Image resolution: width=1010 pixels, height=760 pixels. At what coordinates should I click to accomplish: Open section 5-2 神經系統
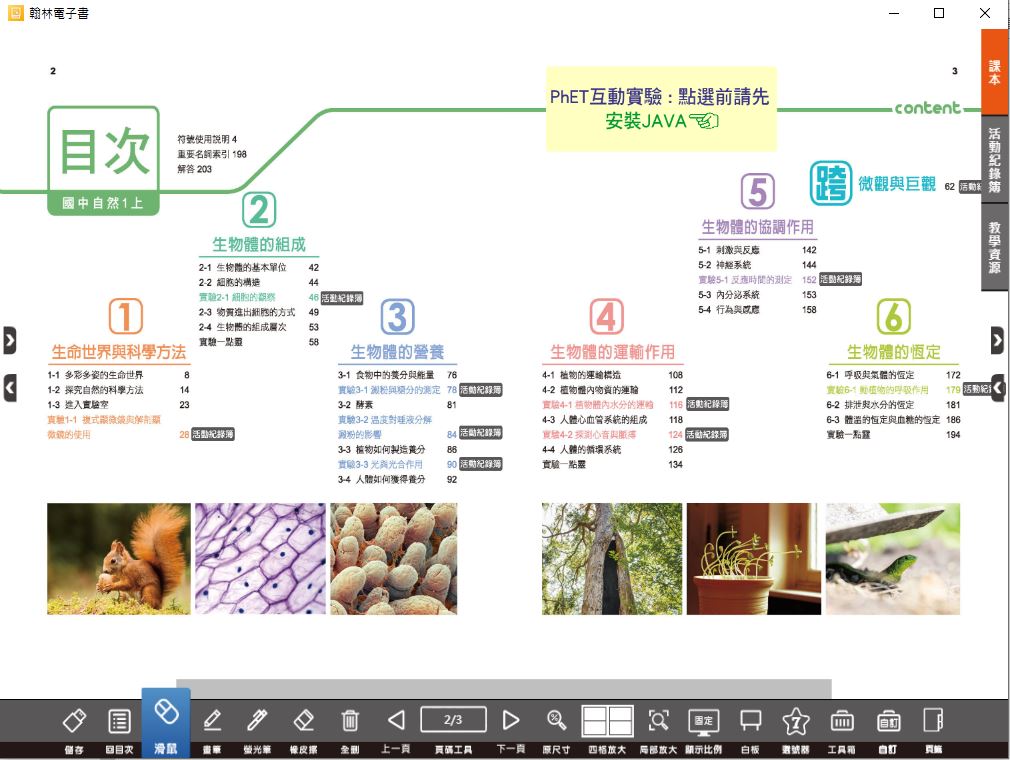[758, 265]
